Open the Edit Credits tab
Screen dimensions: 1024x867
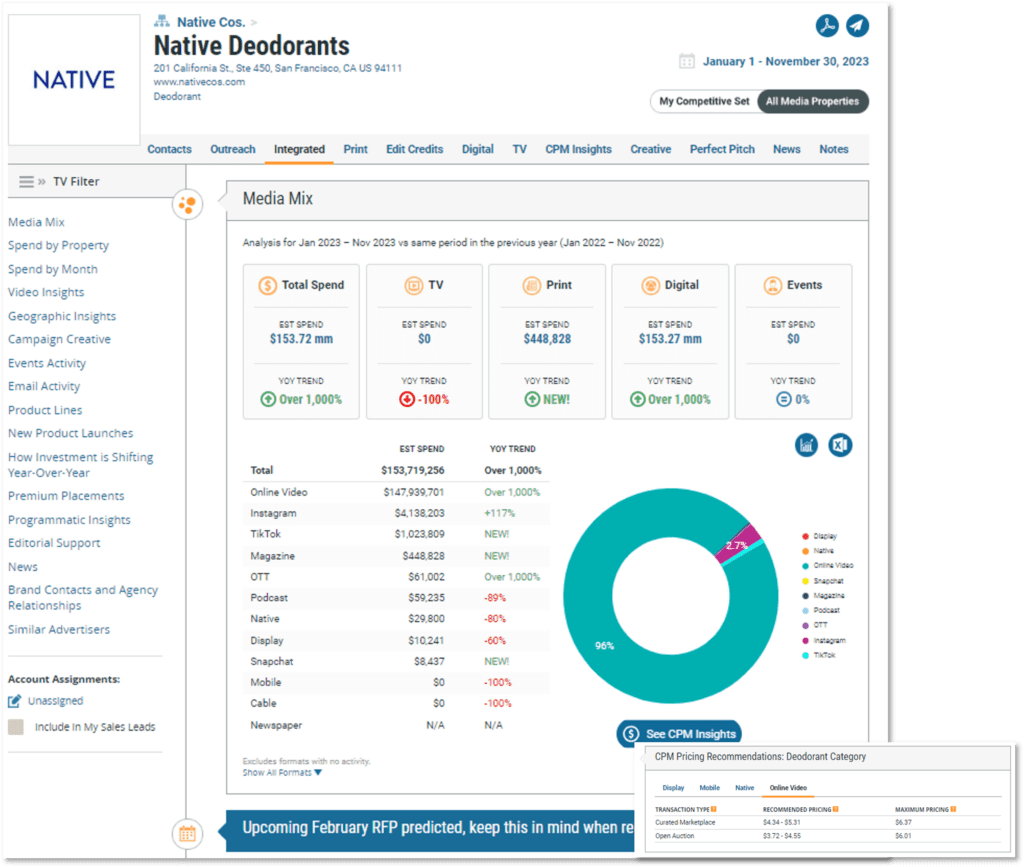point(414,149)
